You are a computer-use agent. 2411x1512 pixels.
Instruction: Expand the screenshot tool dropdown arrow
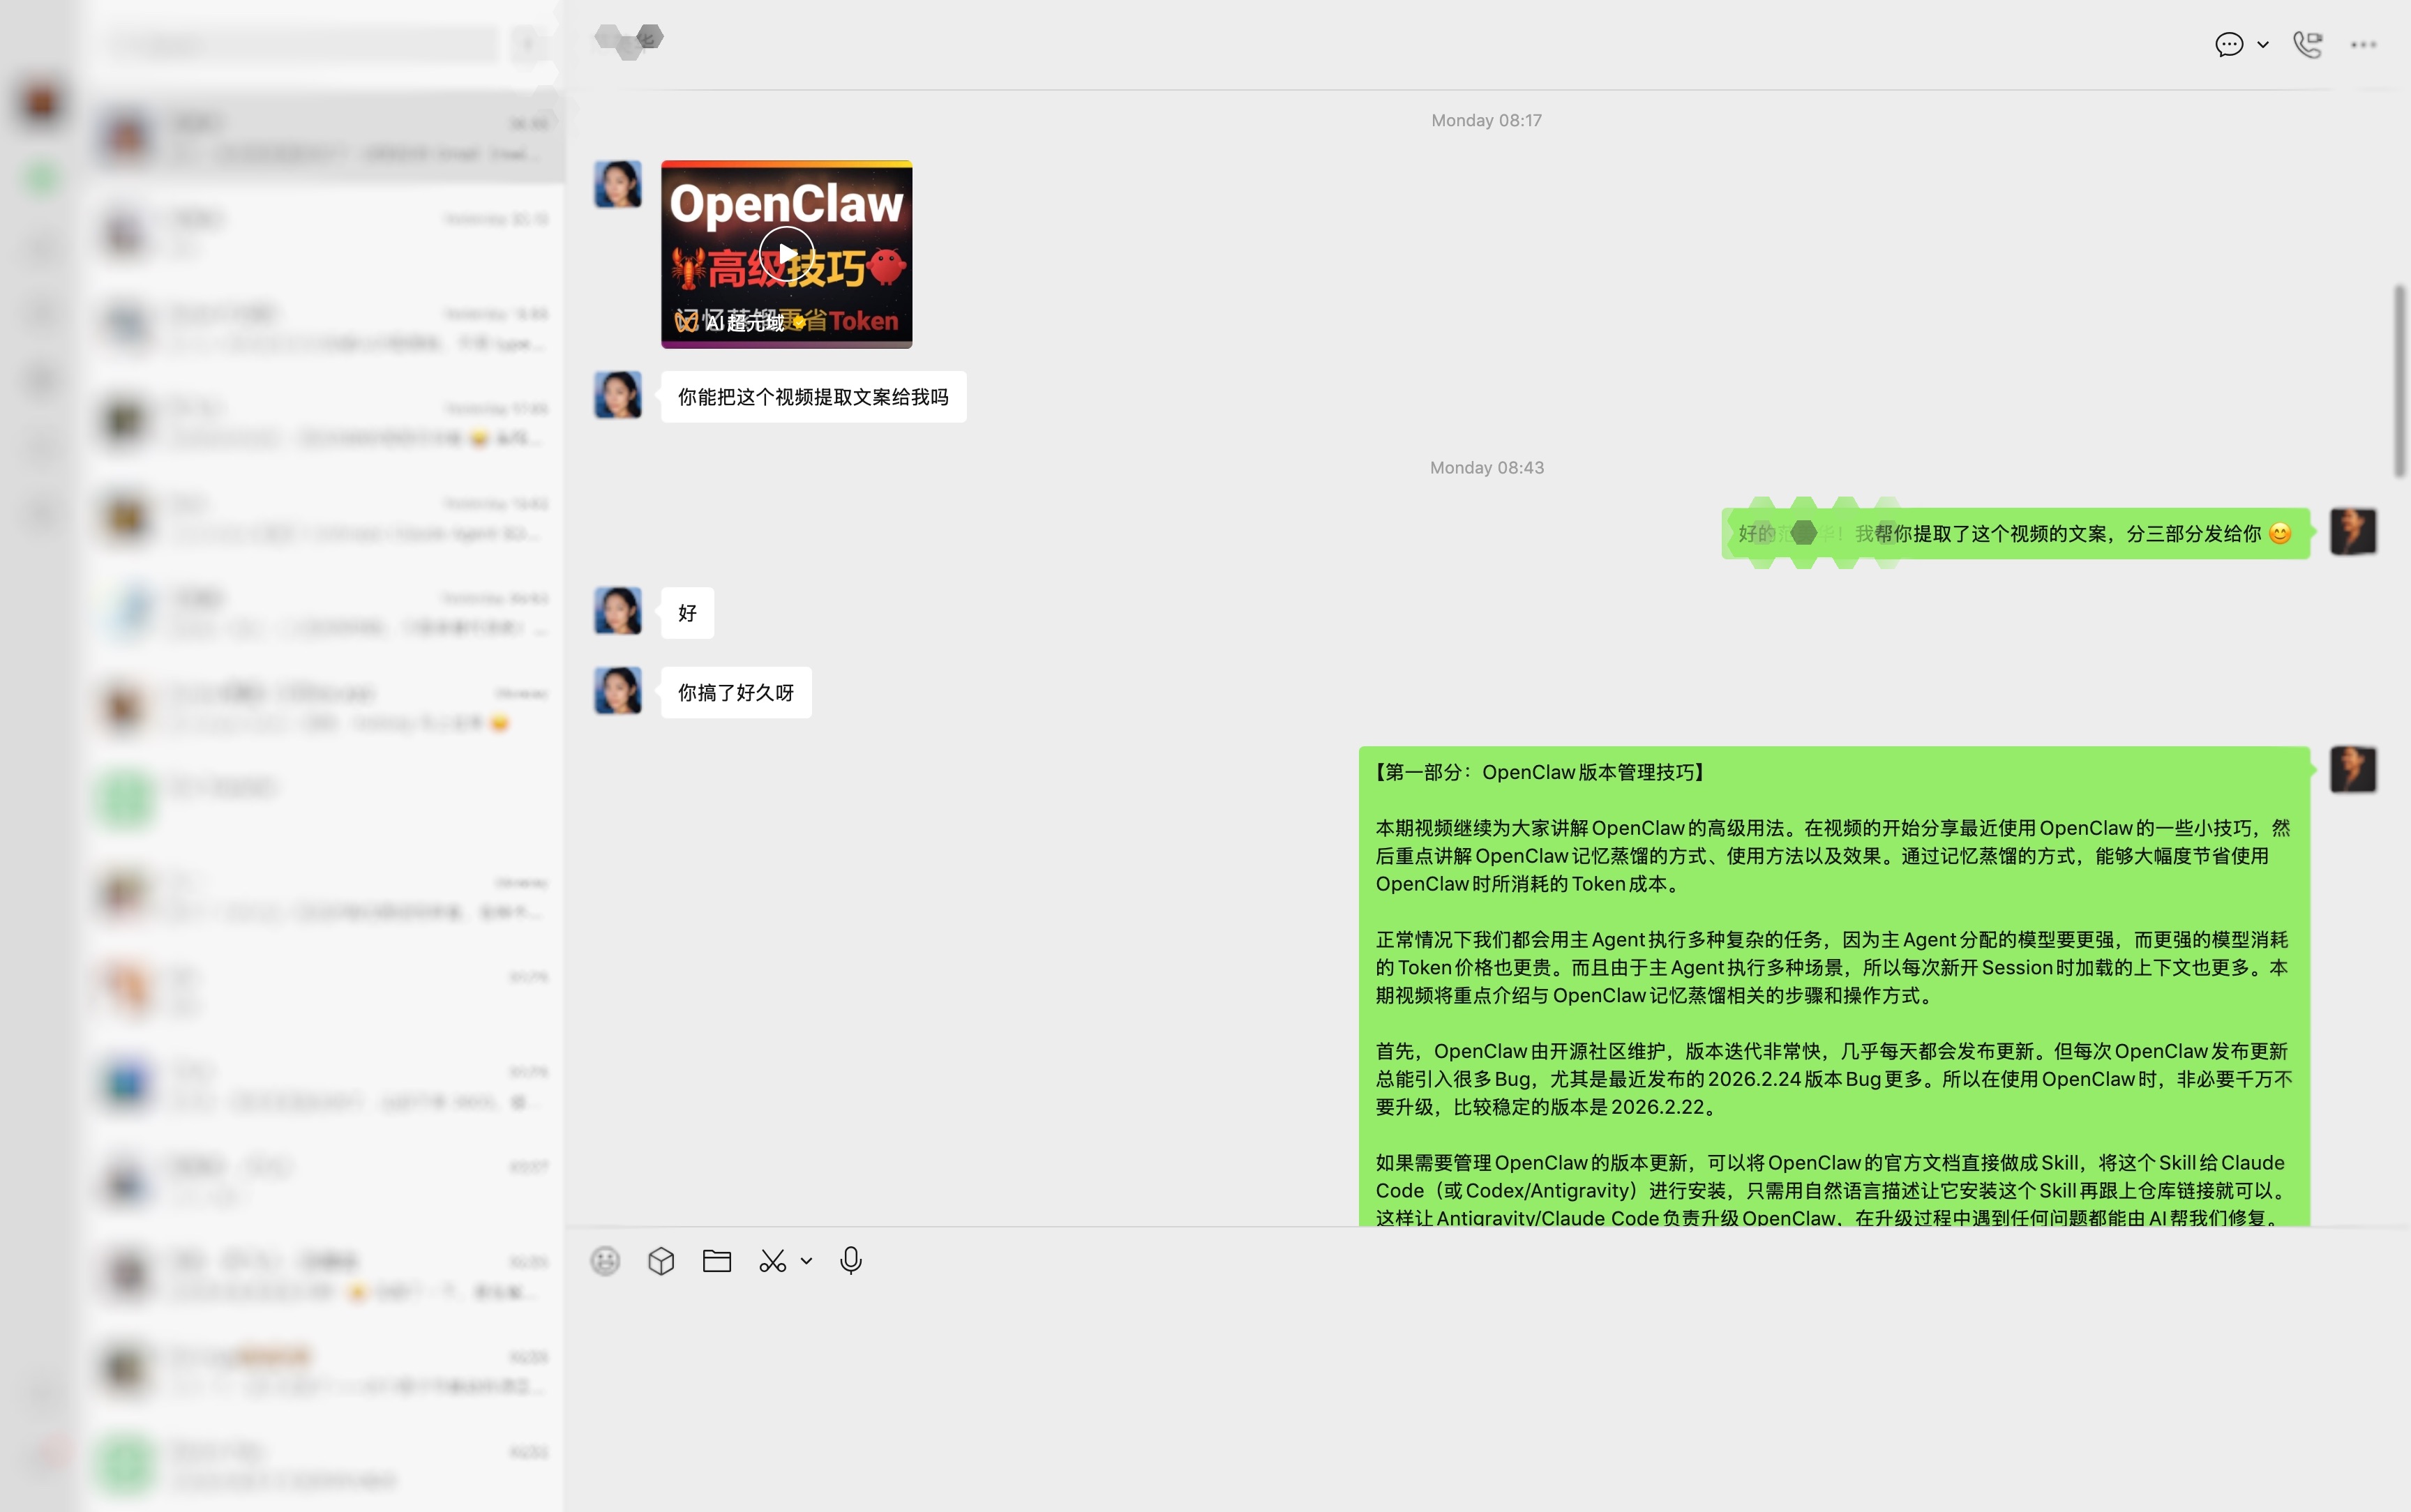tap(806, 1261)
